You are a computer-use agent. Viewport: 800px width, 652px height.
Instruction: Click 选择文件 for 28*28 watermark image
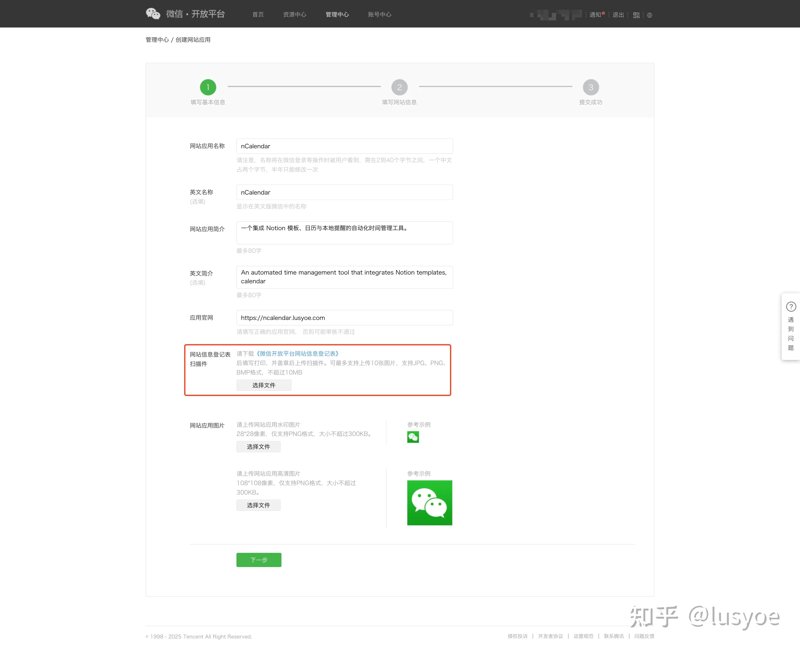(258, 447)
